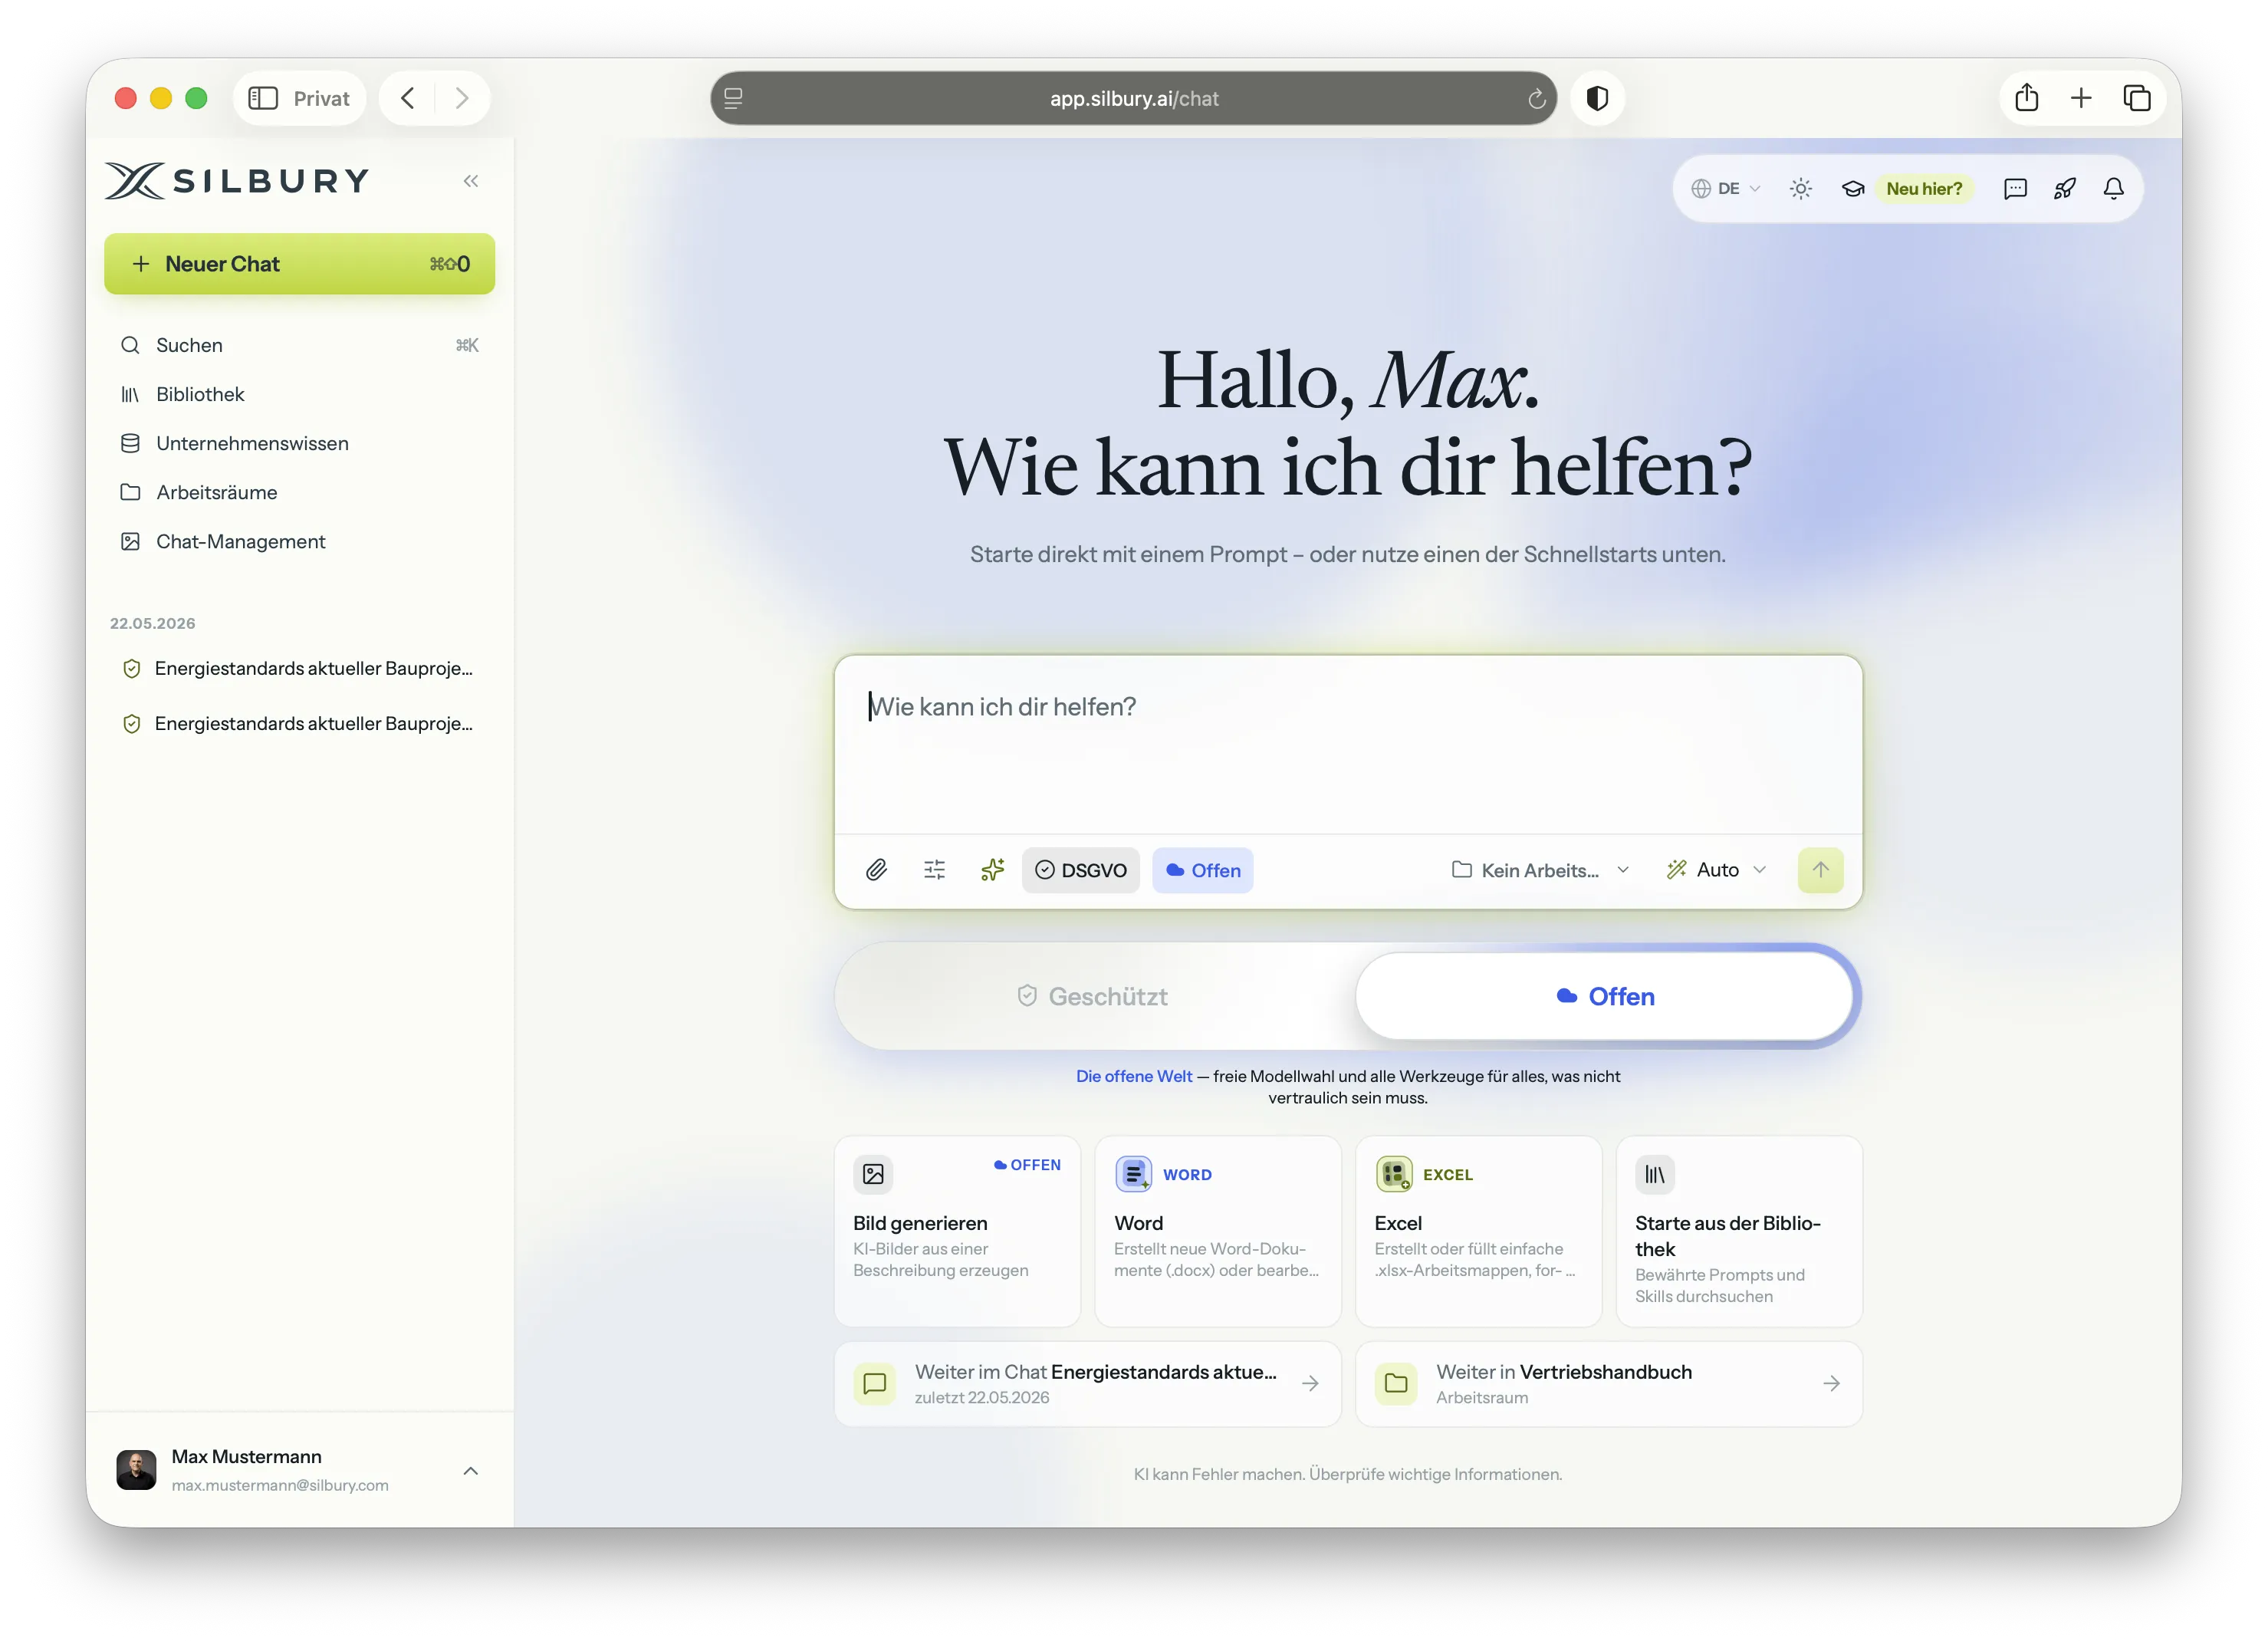Screen dimensions: 2268x1641
Task: Toggle the Safari sidebar icon
Action: pyautogui.click(x=263, y=98)
